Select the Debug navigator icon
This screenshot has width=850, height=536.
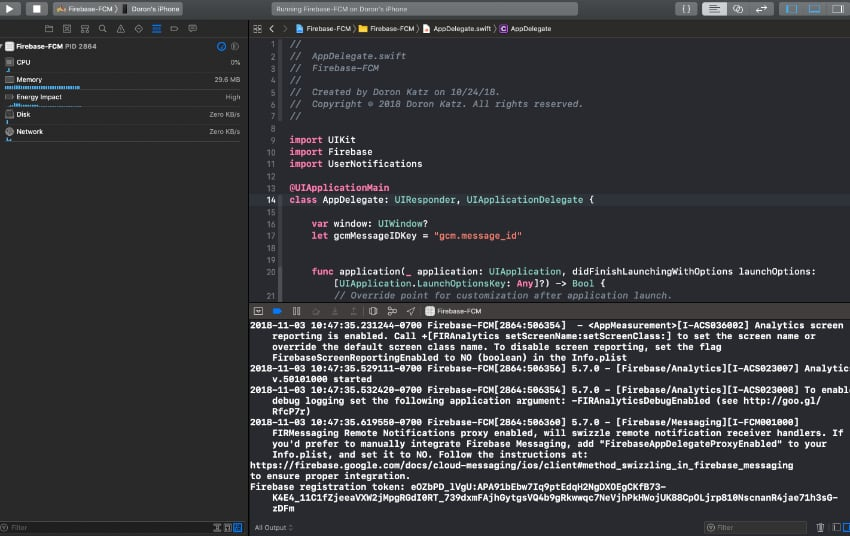pyautogui.click(x=156, y=29)
